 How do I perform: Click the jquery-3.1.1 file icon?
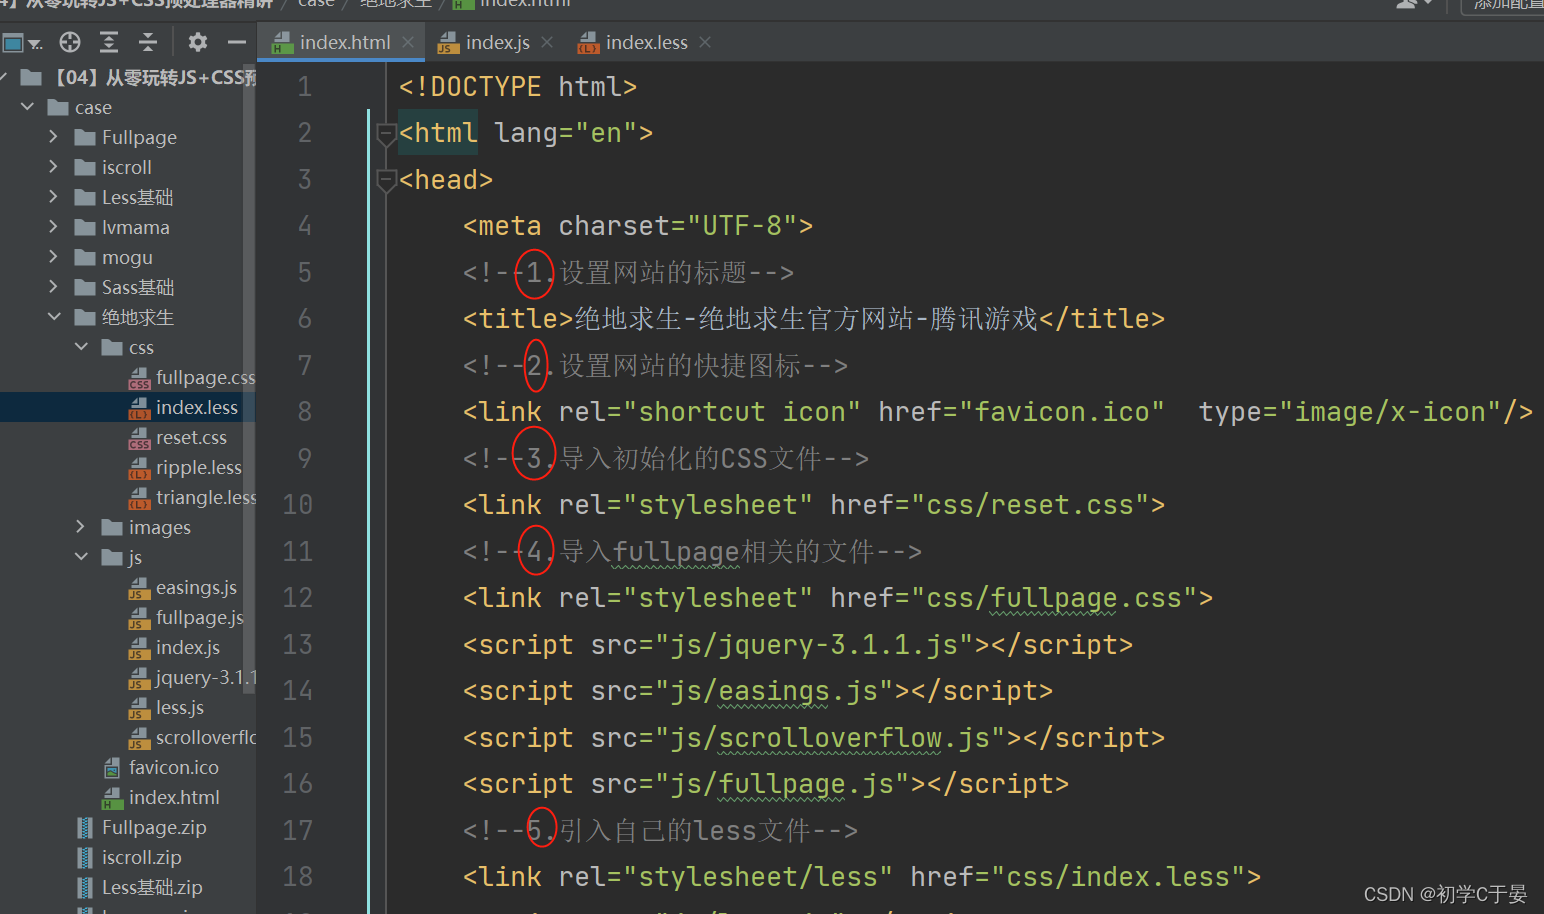[140, 678]
